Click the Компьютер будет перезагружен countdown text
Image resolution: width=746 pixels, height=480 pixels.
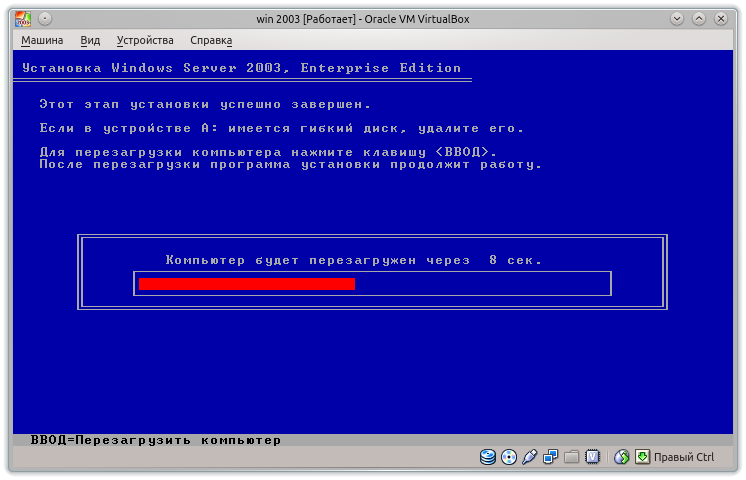pos(353,260)
